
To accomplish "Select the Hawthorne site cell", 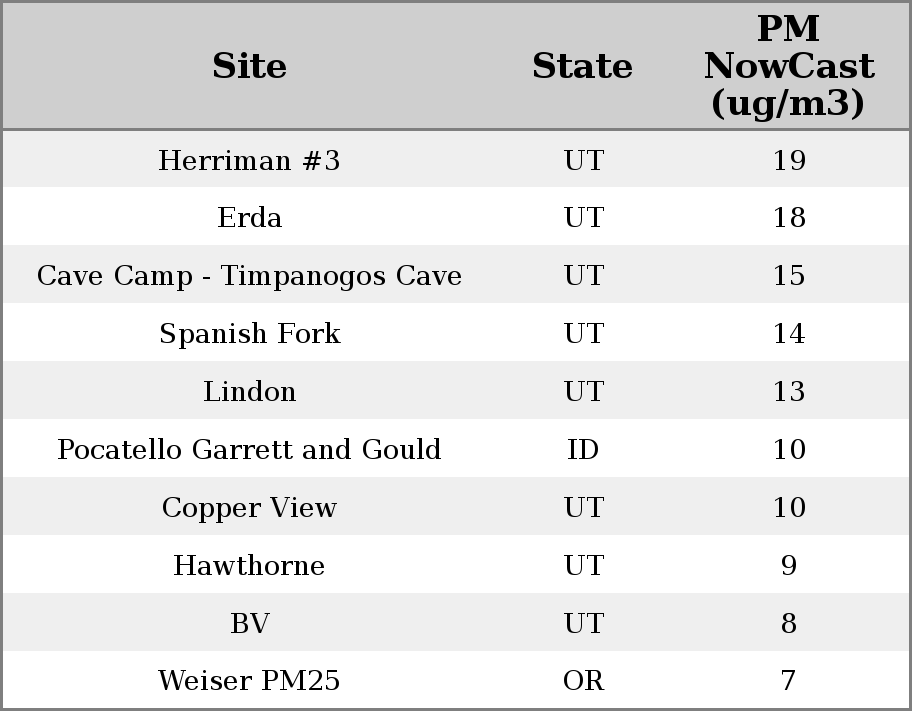I will (249, 566).
